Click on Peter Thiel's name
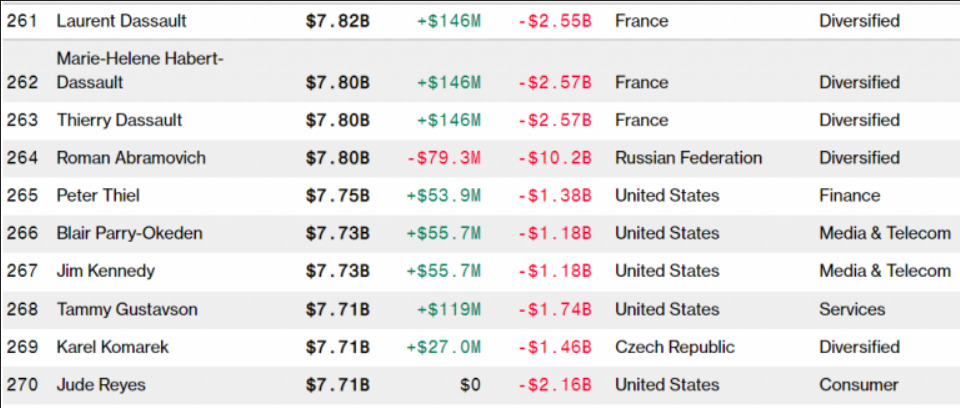This screenshot has height=408, width=960. [96, 195]
